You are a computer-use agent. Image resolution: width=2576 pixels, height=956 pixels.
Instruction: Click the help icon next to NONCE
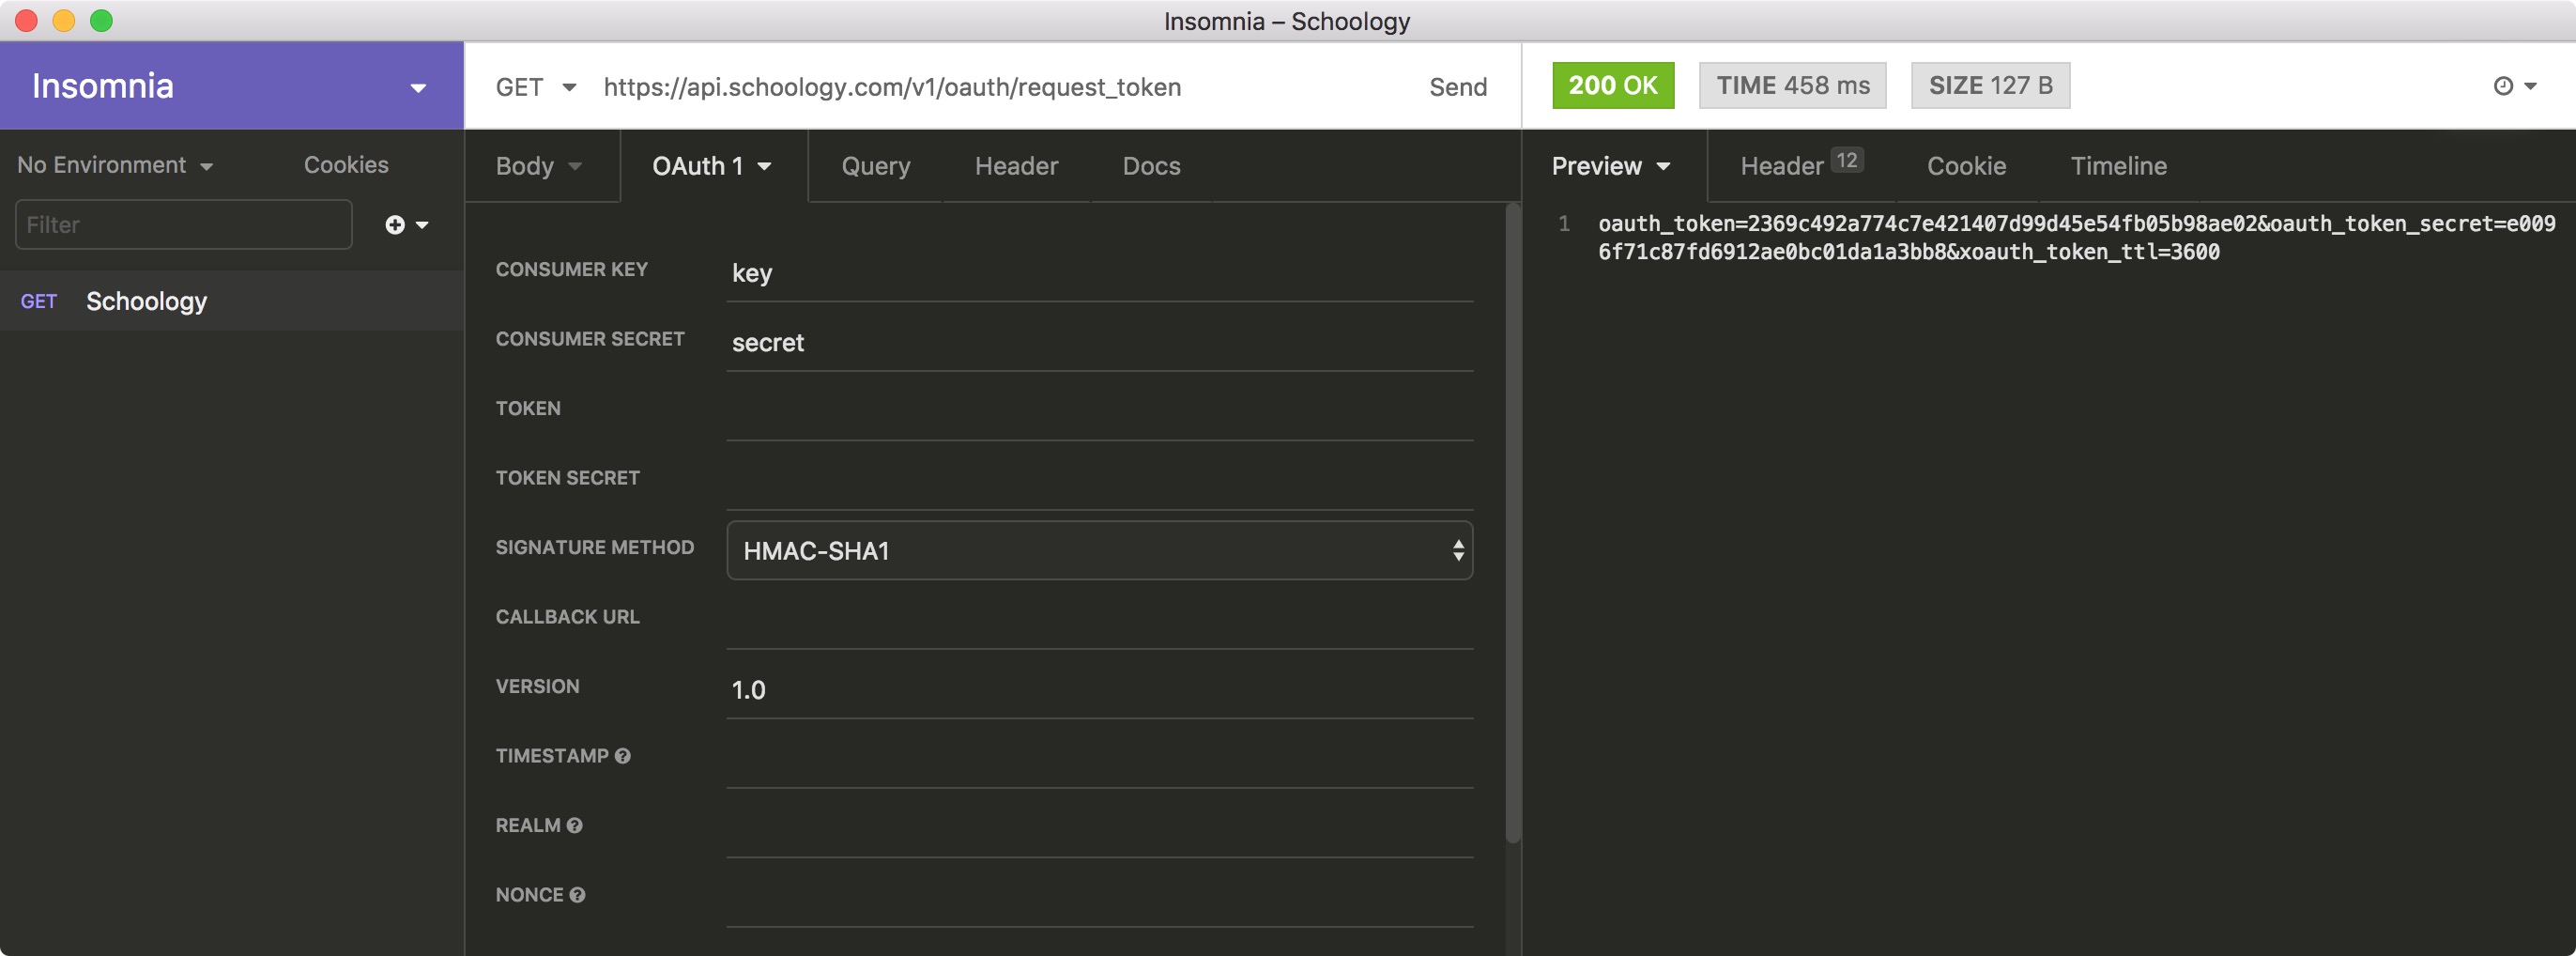[576, 896]
